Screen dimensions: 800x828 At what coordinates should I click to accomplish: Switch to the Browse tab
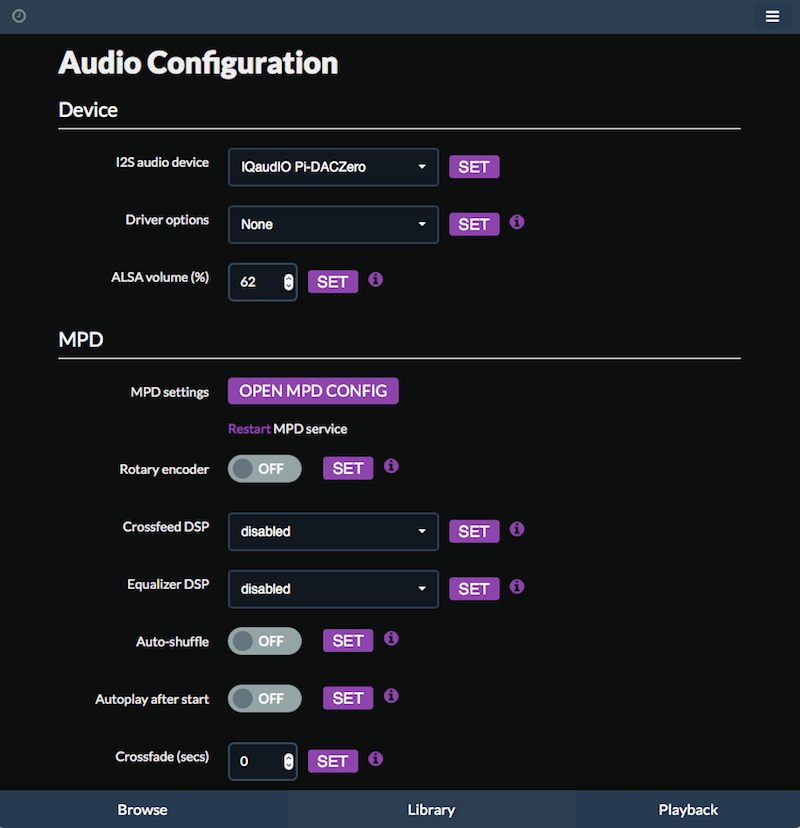pos(143,810)
